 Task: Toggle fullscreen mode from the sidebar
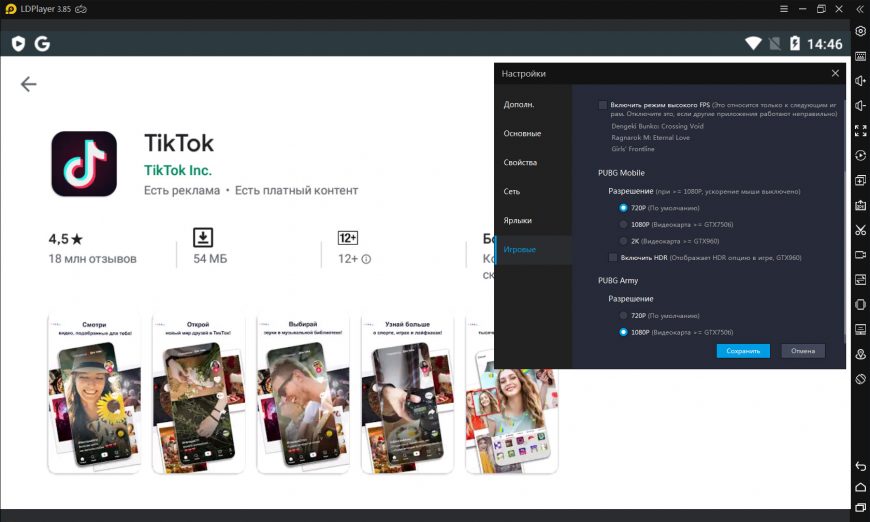860,130
